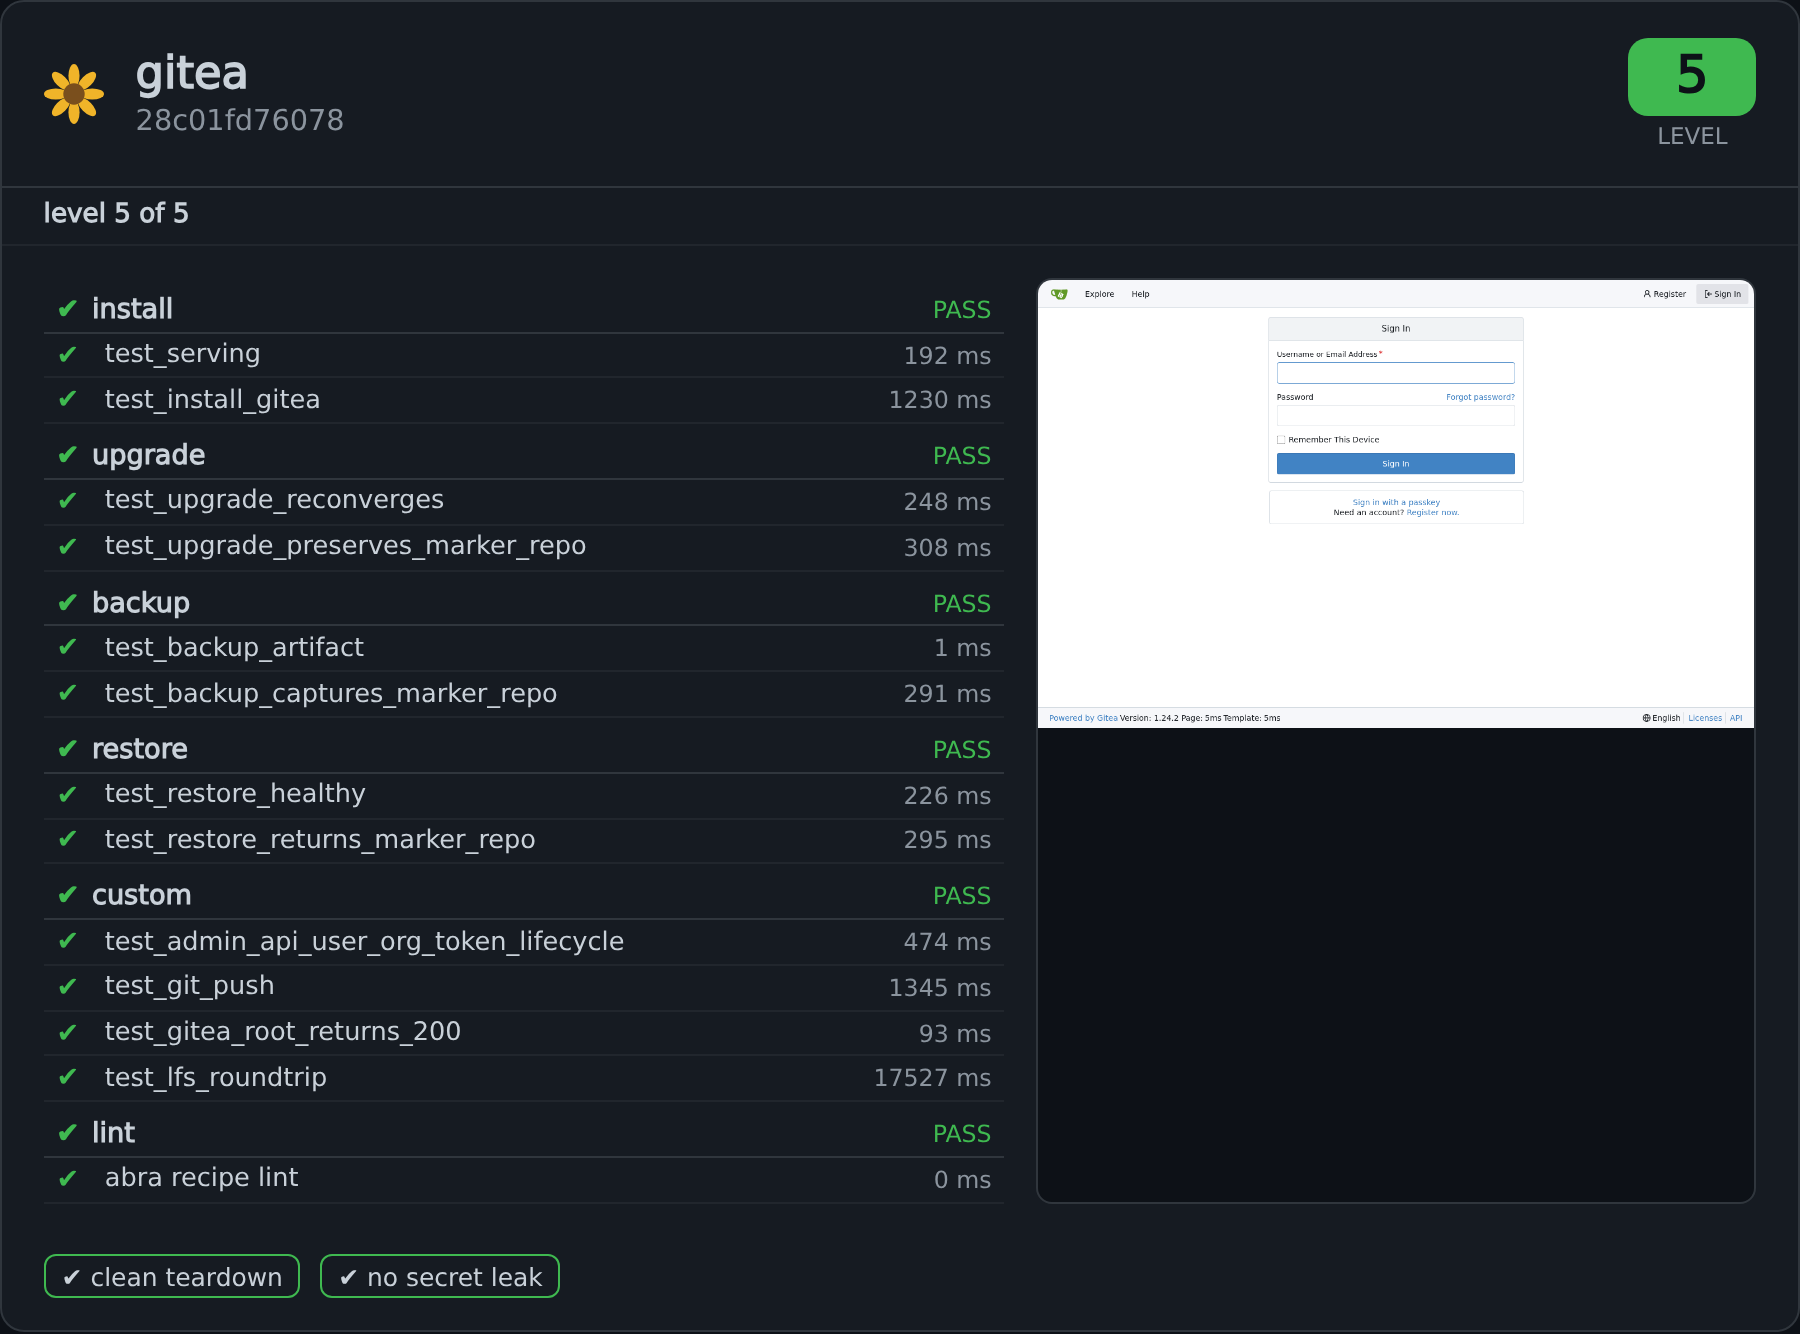Open the API footer link

pos(1736,718)
